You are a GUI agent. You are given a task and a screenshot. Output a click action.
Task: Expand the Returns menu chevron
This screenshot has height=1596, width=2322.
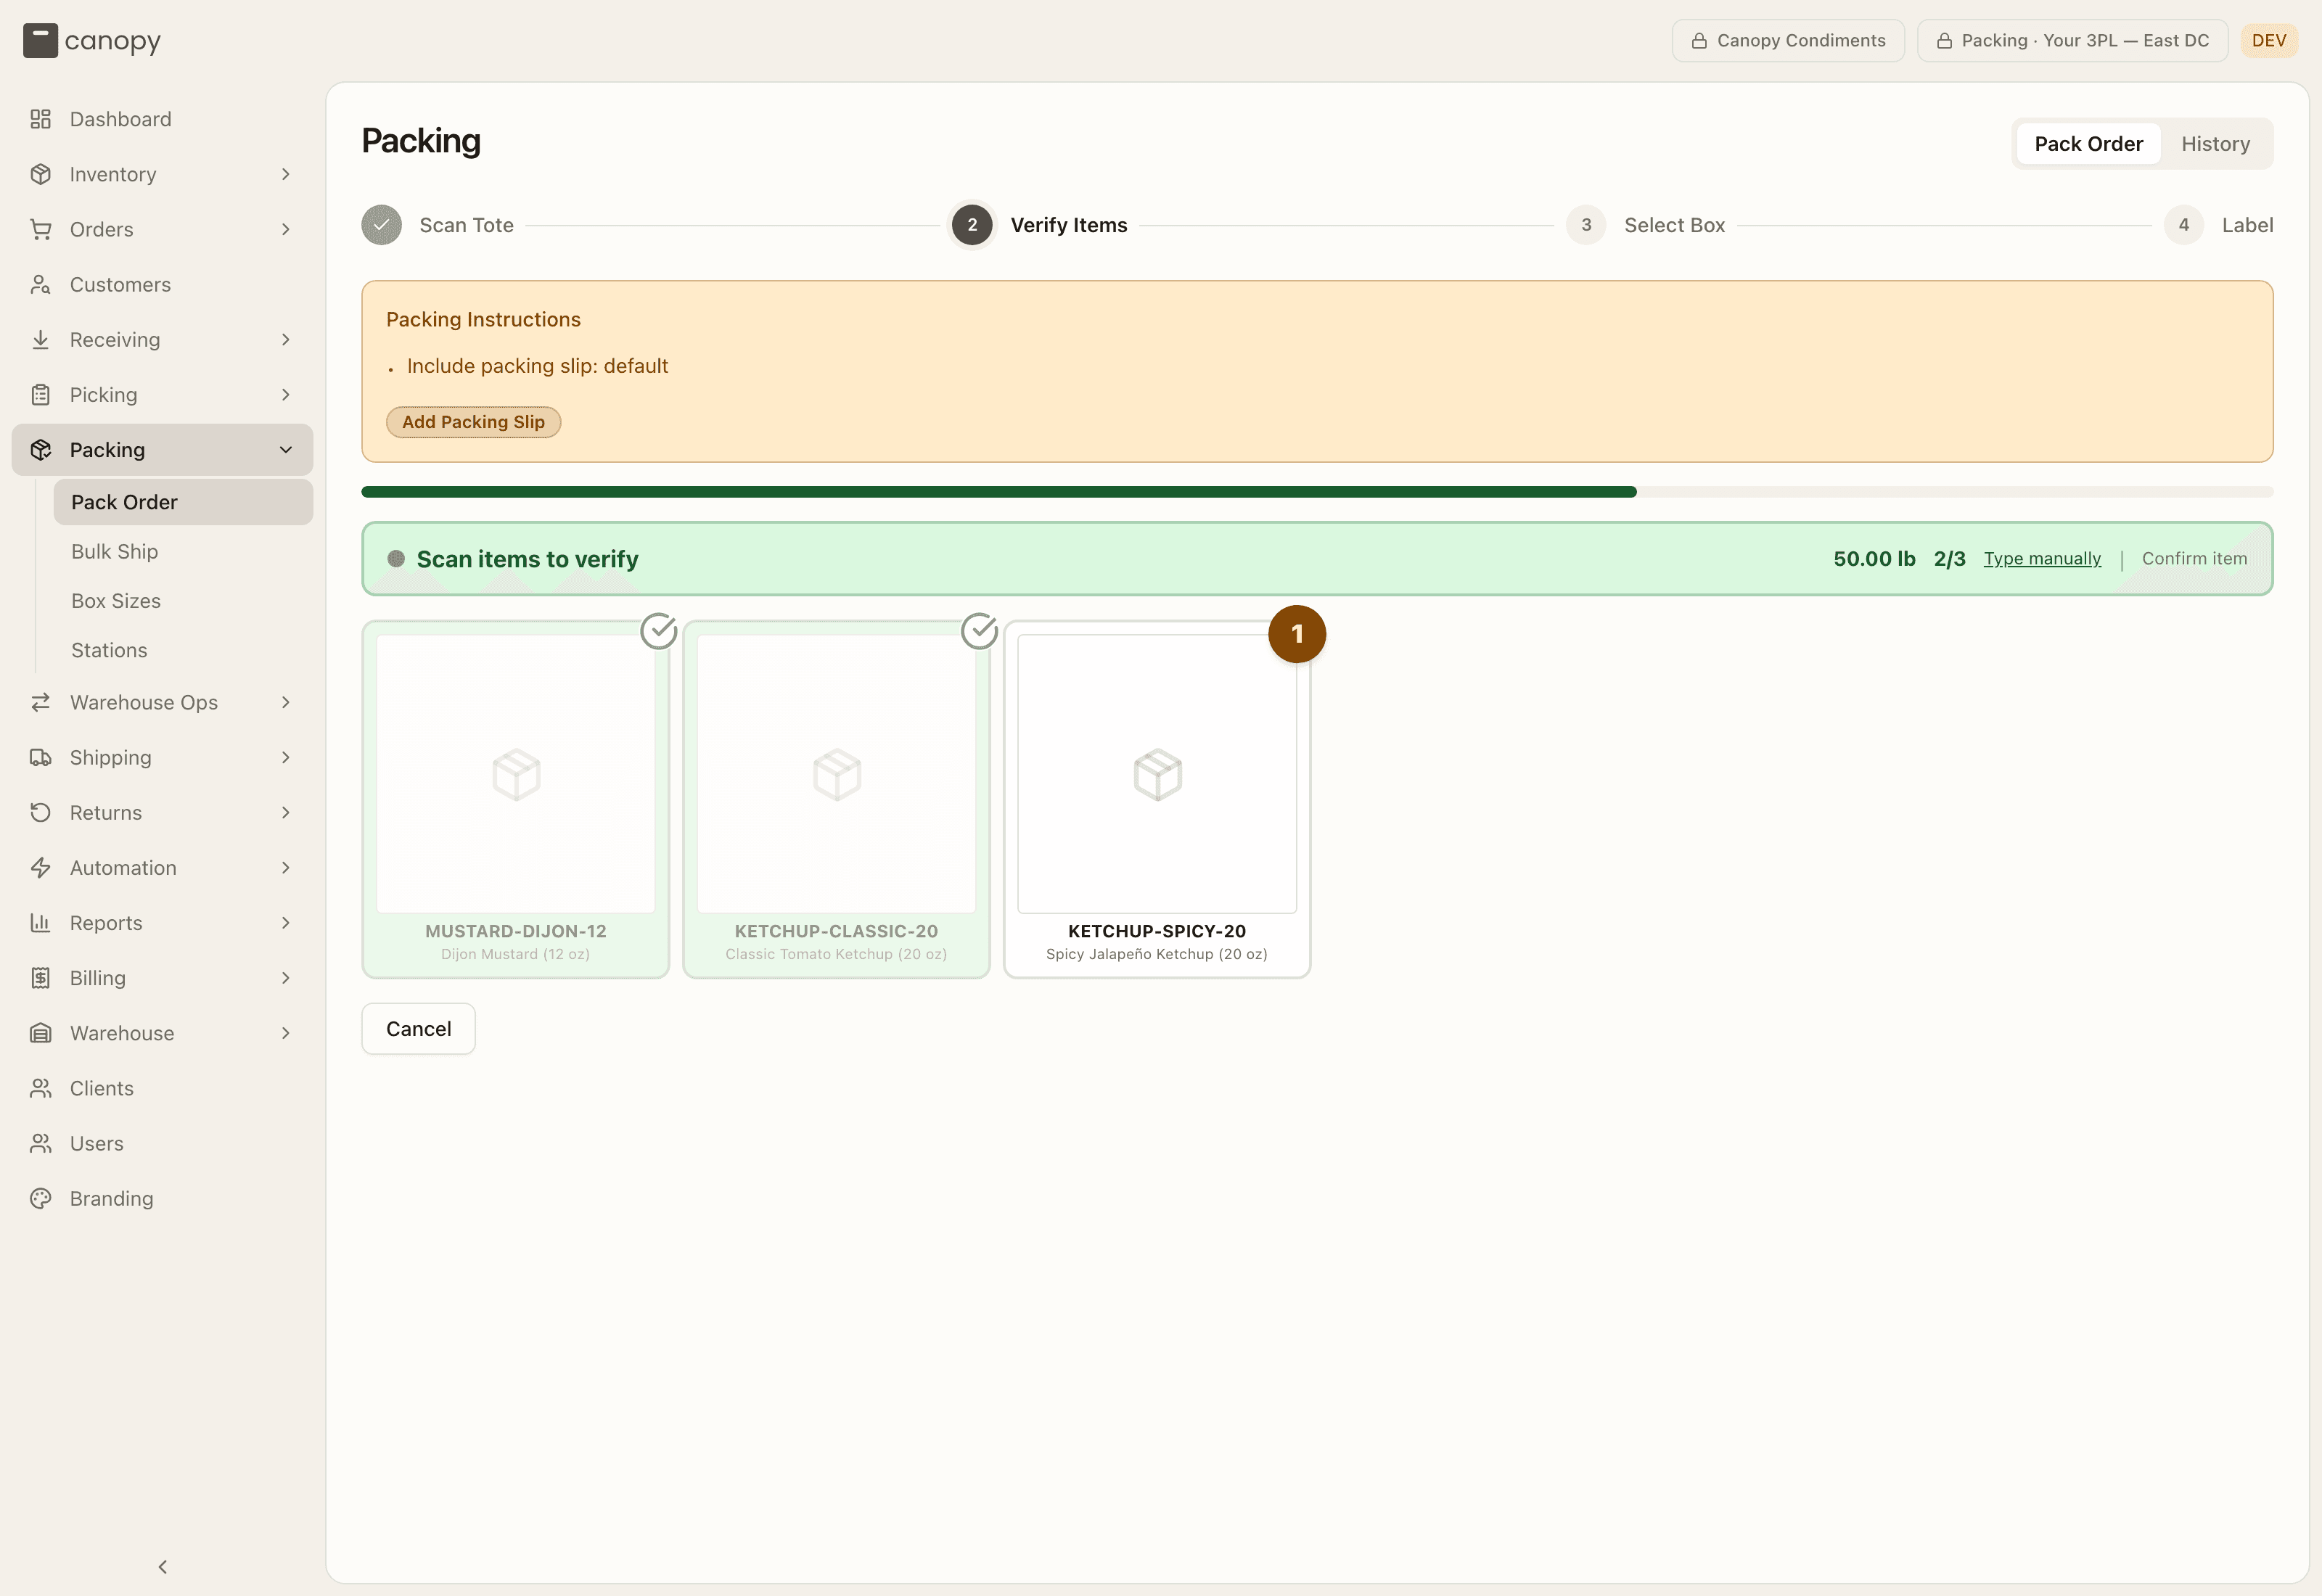[286, 812]
